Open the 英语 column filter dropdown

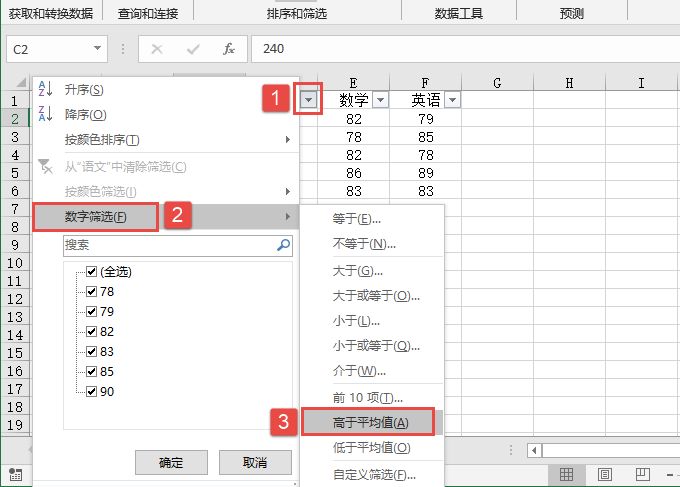452,100
